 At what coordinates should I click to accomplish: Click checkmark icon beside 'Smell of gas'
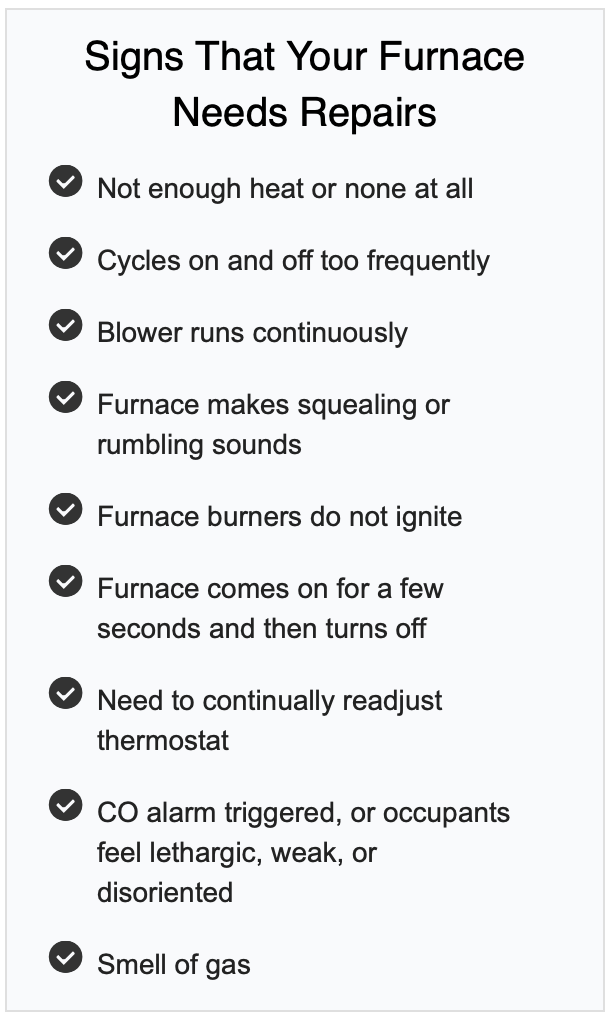65,957
